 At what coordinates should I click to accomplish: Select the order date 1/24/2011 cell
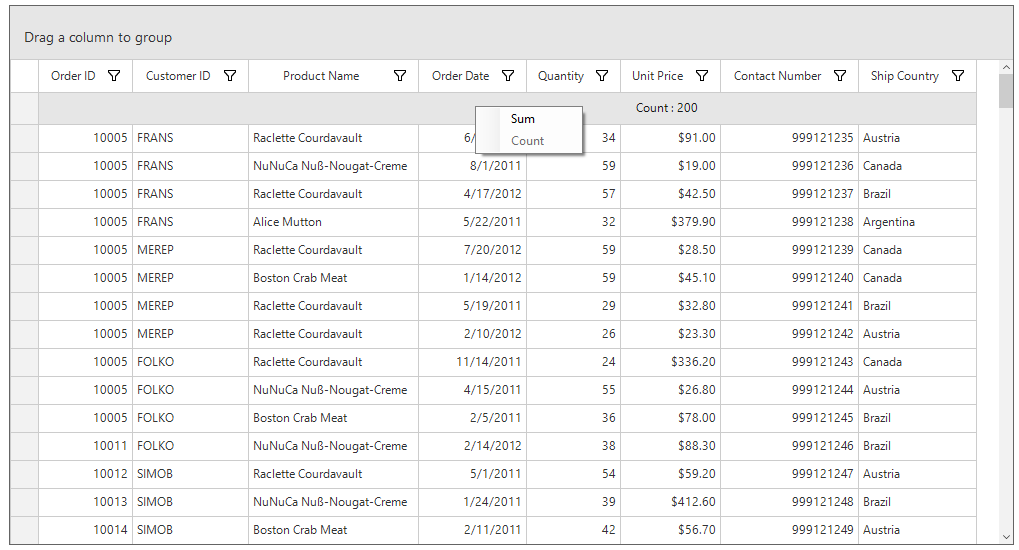coord(472,502)
